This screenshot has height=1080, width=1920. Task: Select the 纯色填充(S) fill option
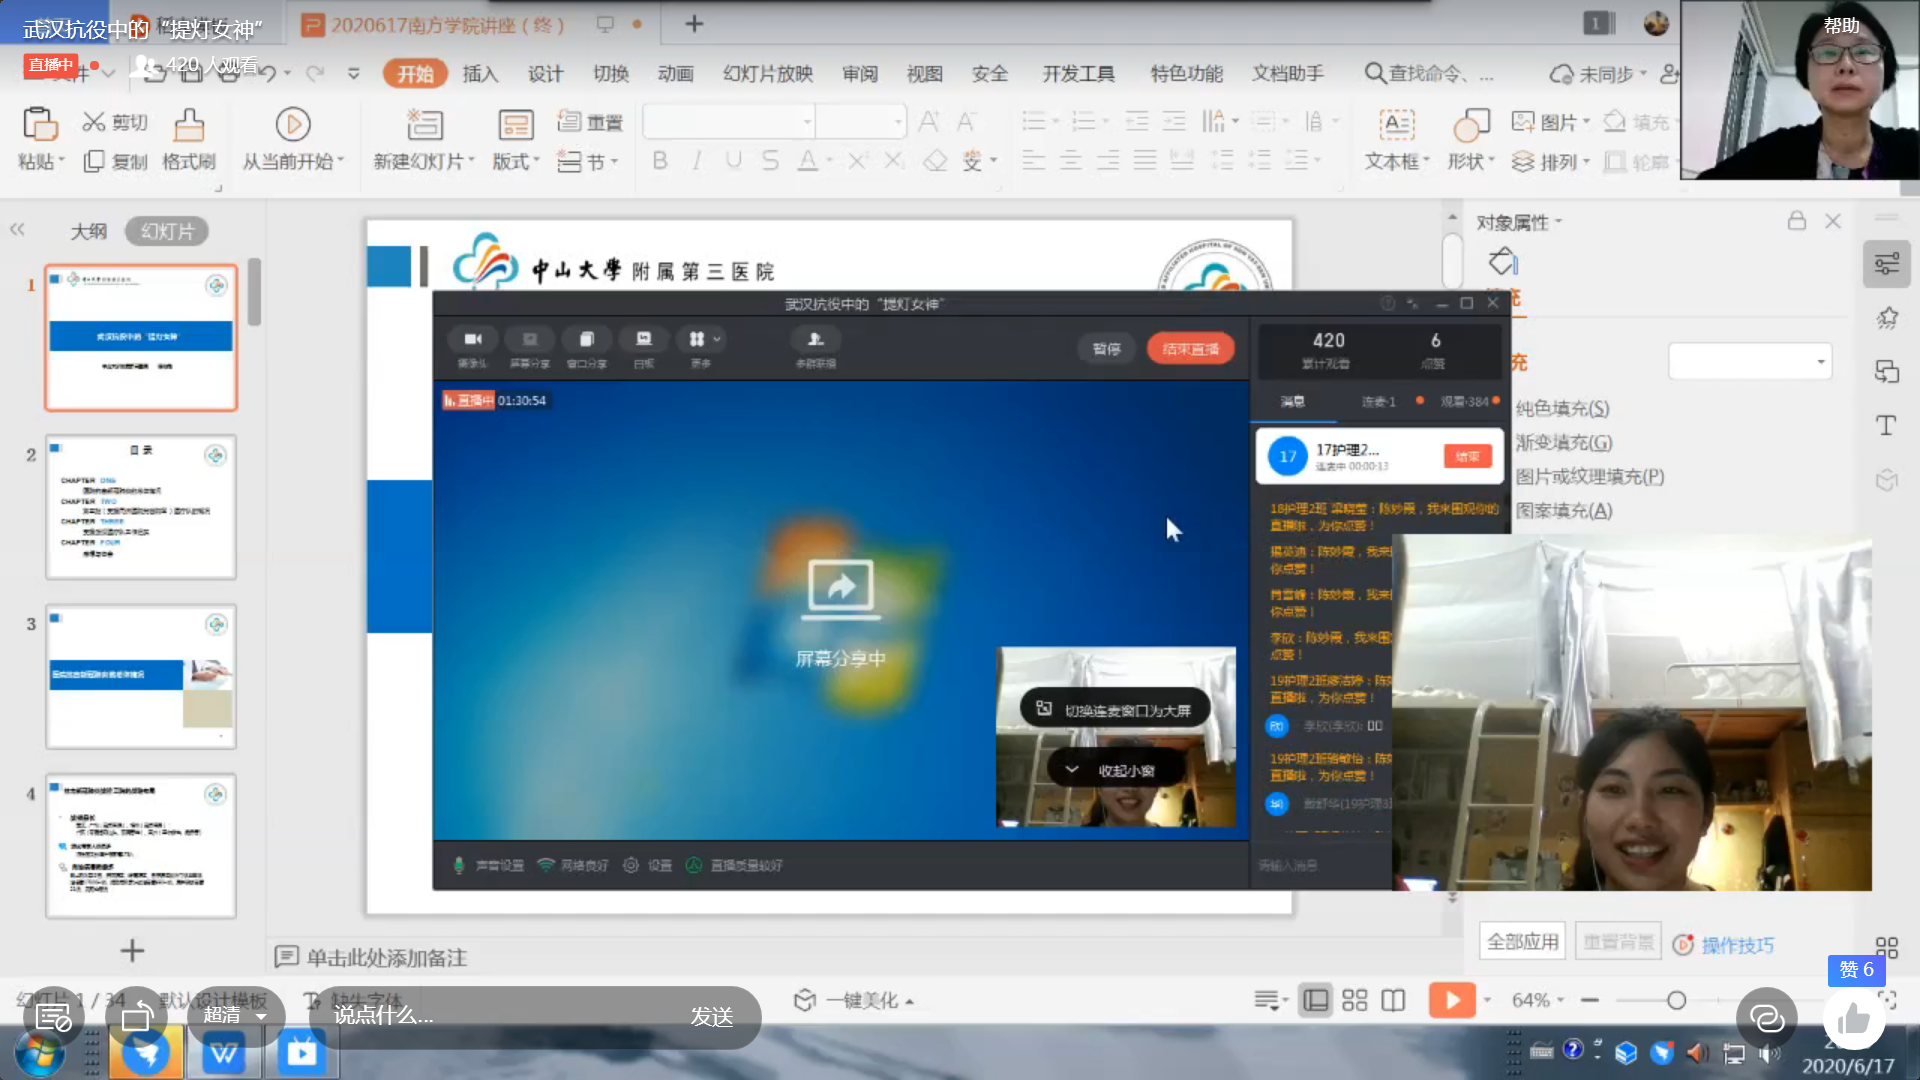[x=1562, y=408]
